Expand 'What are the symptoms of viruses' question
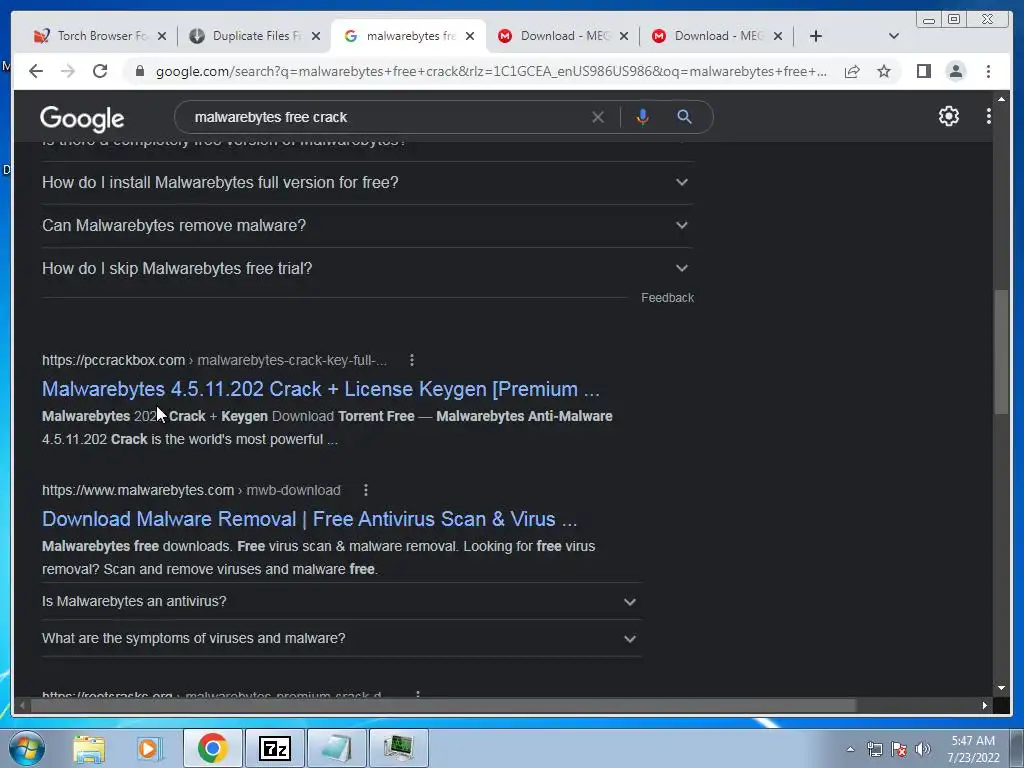This screenshot has width=1024, height=768. [340, 638]
